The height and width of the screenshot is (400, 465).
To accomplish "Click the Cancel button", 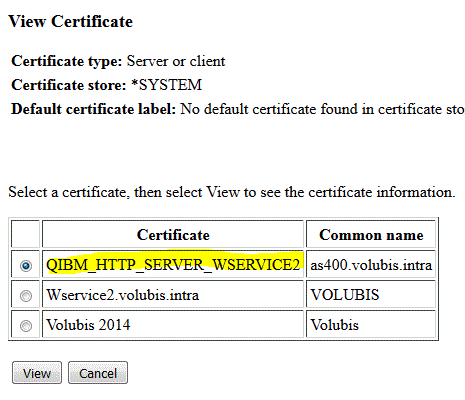I will point(98,373).
